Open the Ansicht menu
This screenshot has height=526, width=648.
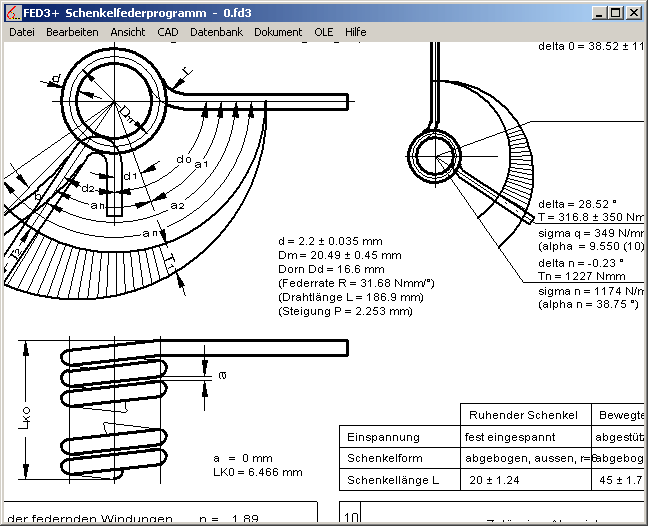128,32
